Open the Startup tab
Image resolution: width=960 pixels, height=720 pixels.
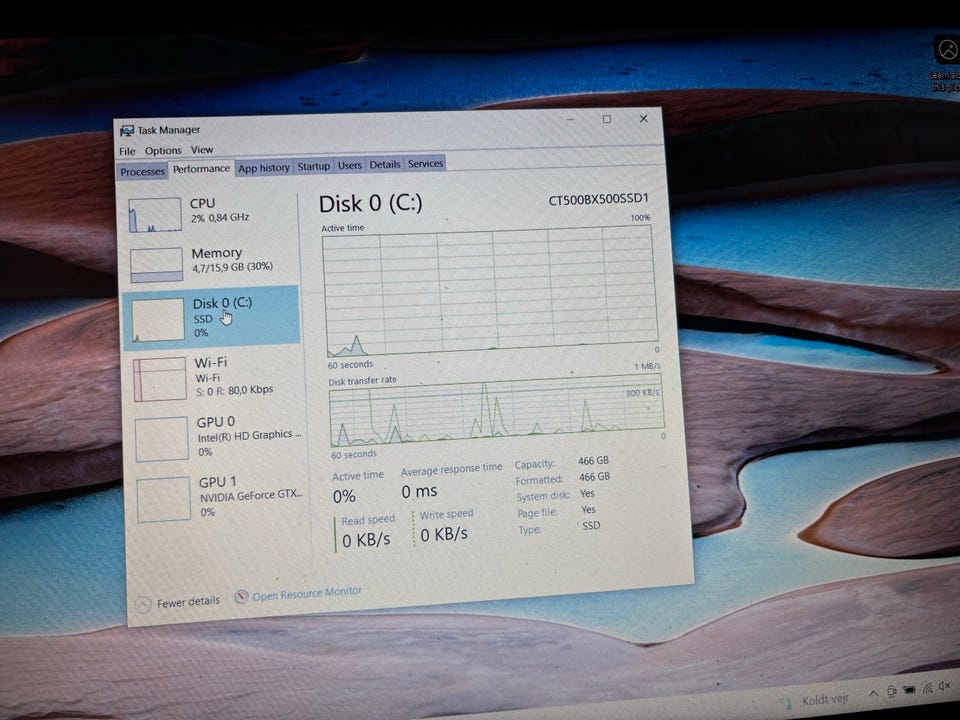313,167
